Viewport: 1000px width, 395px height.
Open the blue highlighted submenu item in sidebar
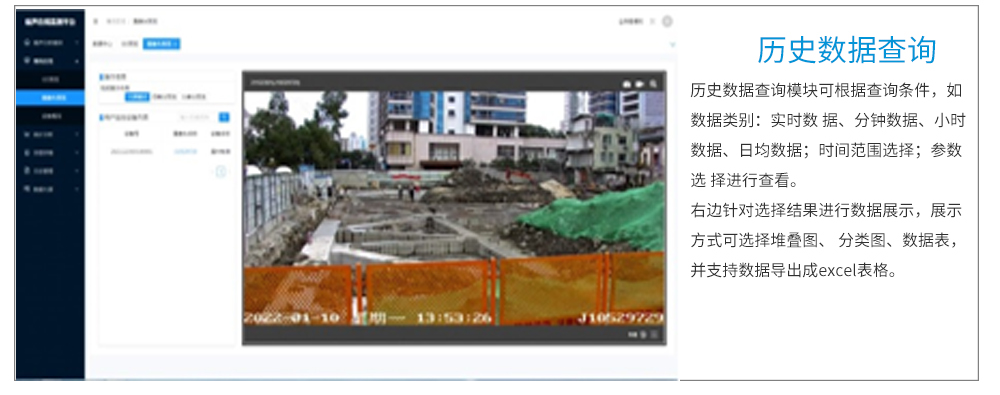[50, 98]
